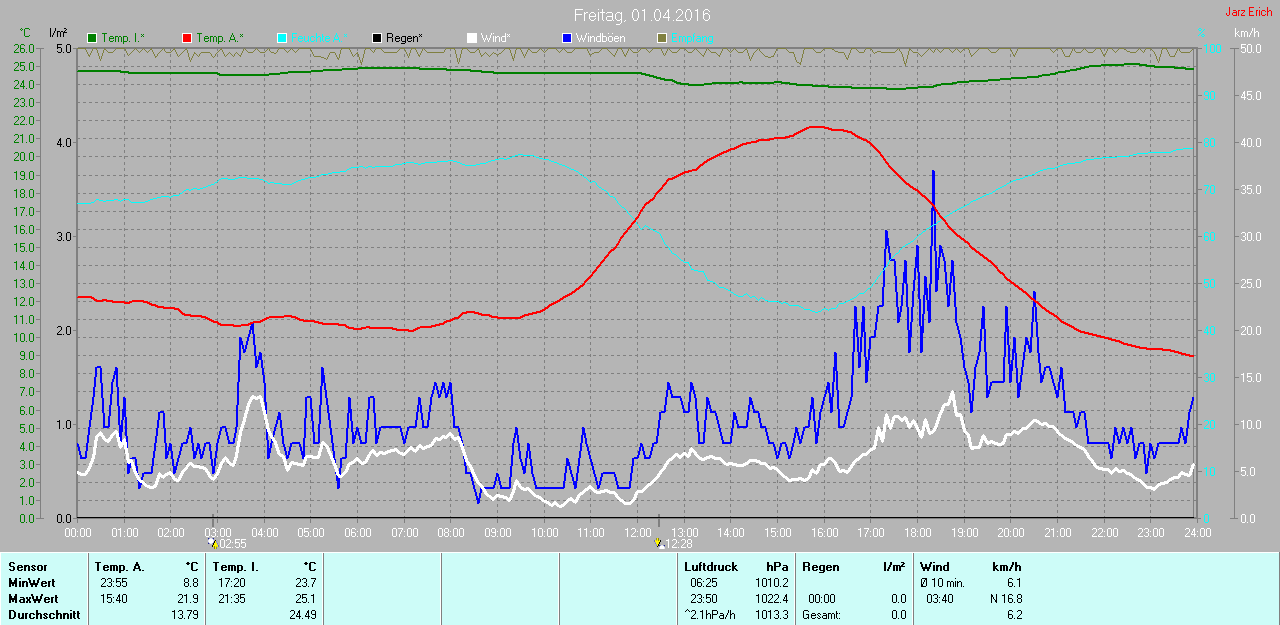Click the marker icon at 02:55
1280x625 pixels.
tap(213, 543)
